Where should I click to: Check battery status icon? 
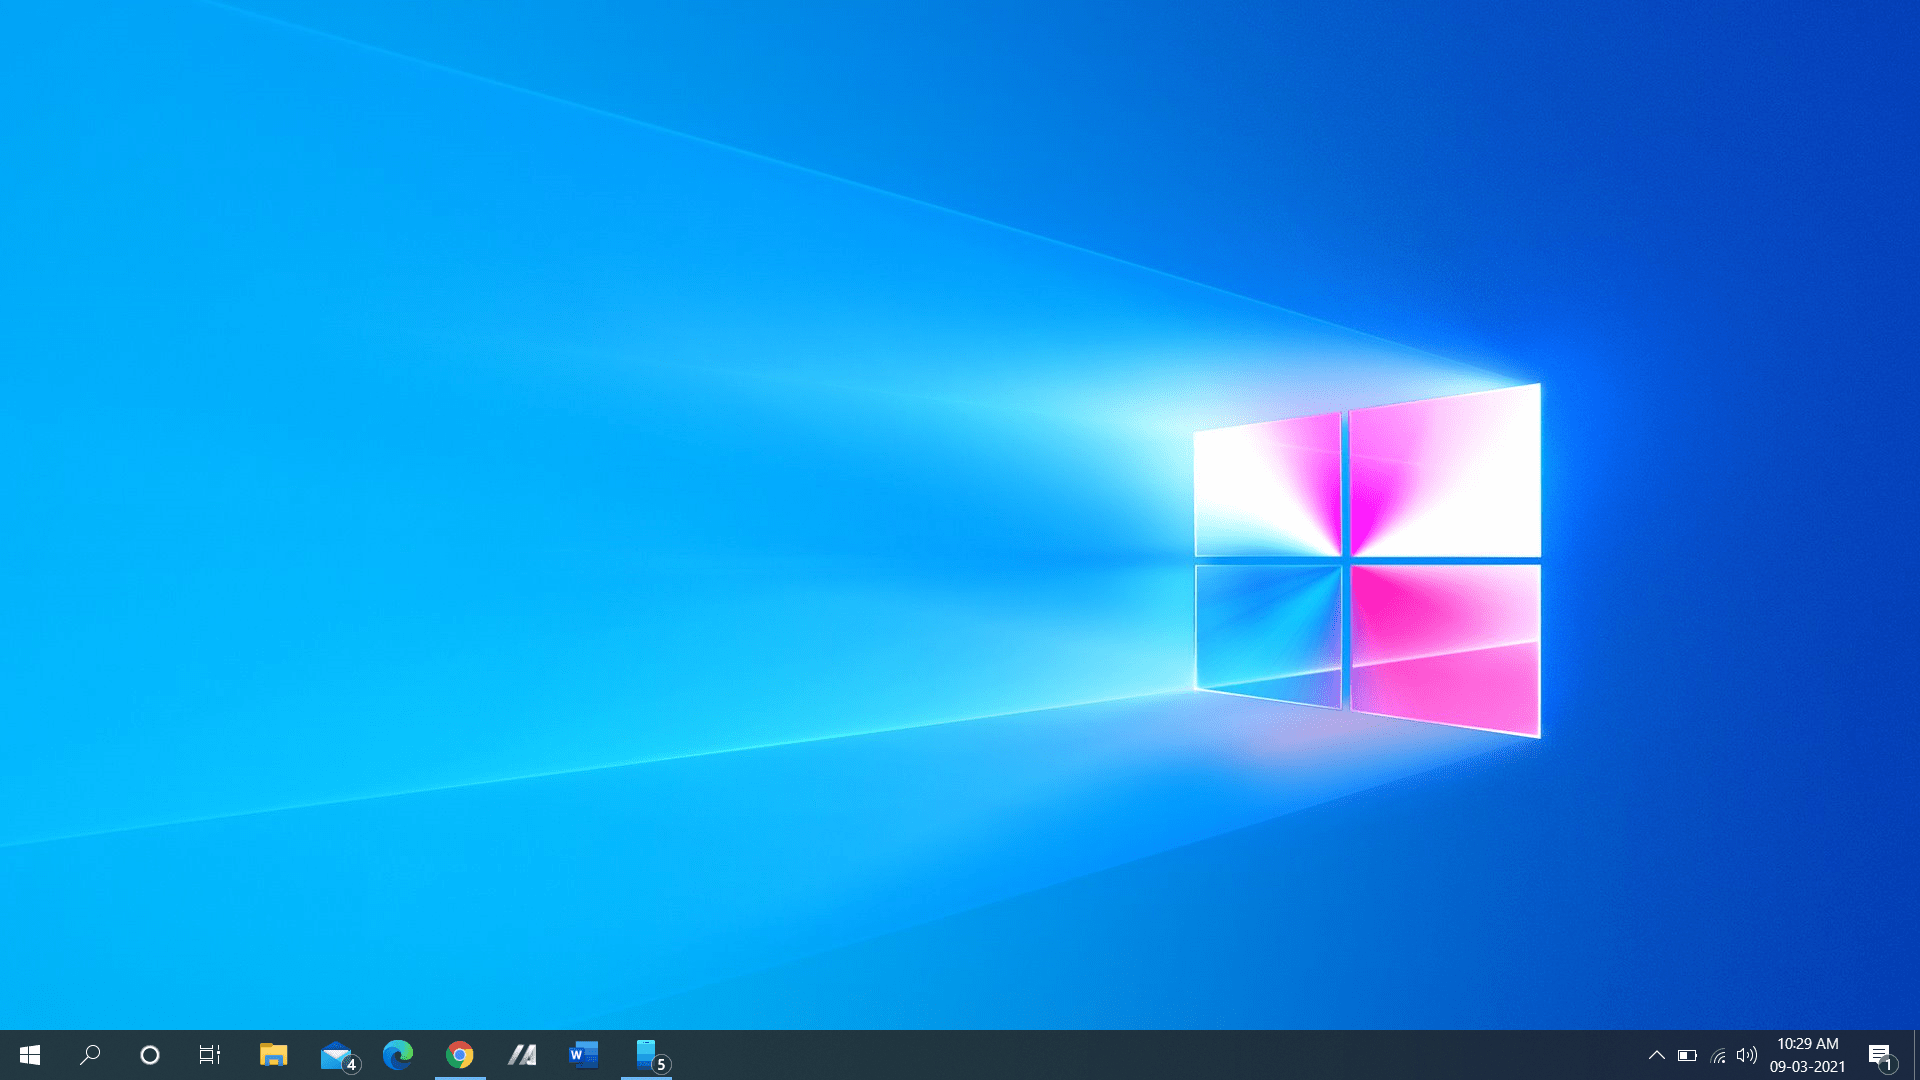(1687, 1055)
